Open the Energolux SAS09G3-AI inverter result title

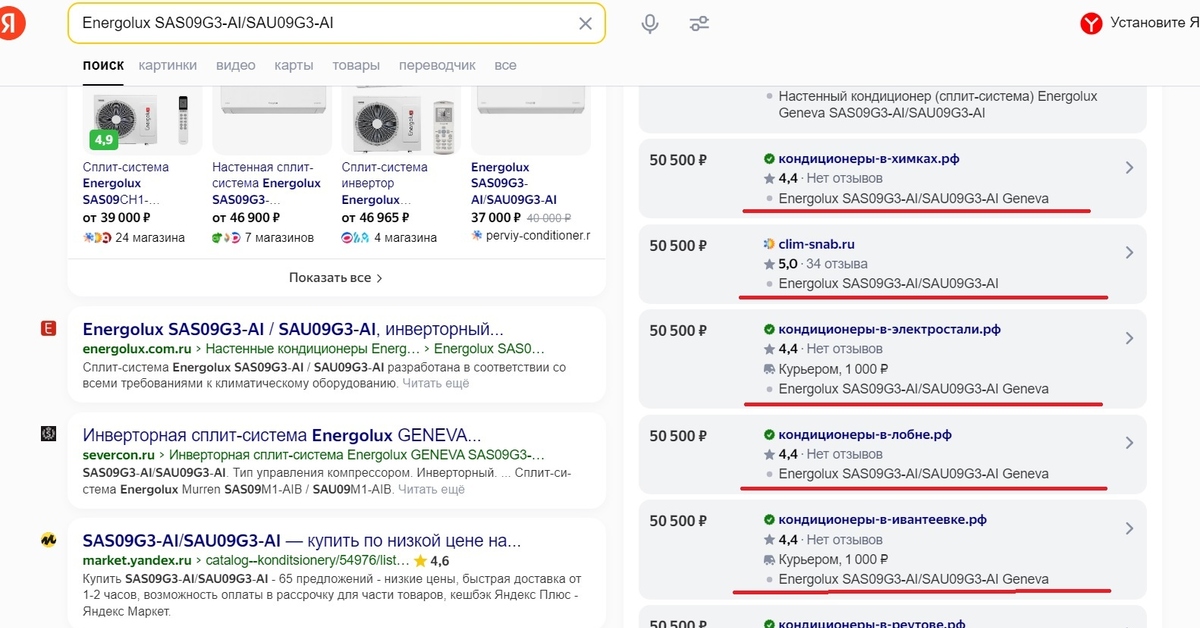pyautogui.click(x=293, y=329)
